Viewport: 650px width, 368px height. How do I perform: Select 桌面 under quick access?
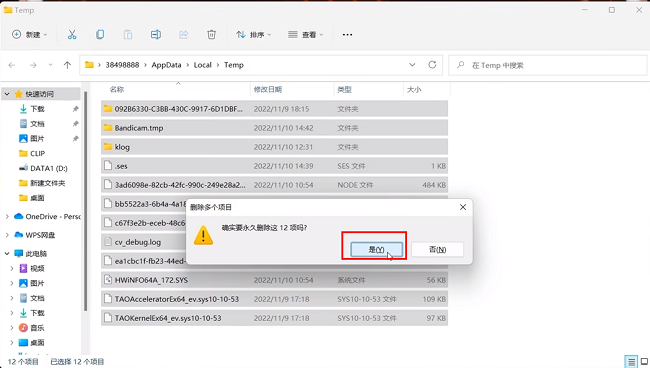coord(37,198)
